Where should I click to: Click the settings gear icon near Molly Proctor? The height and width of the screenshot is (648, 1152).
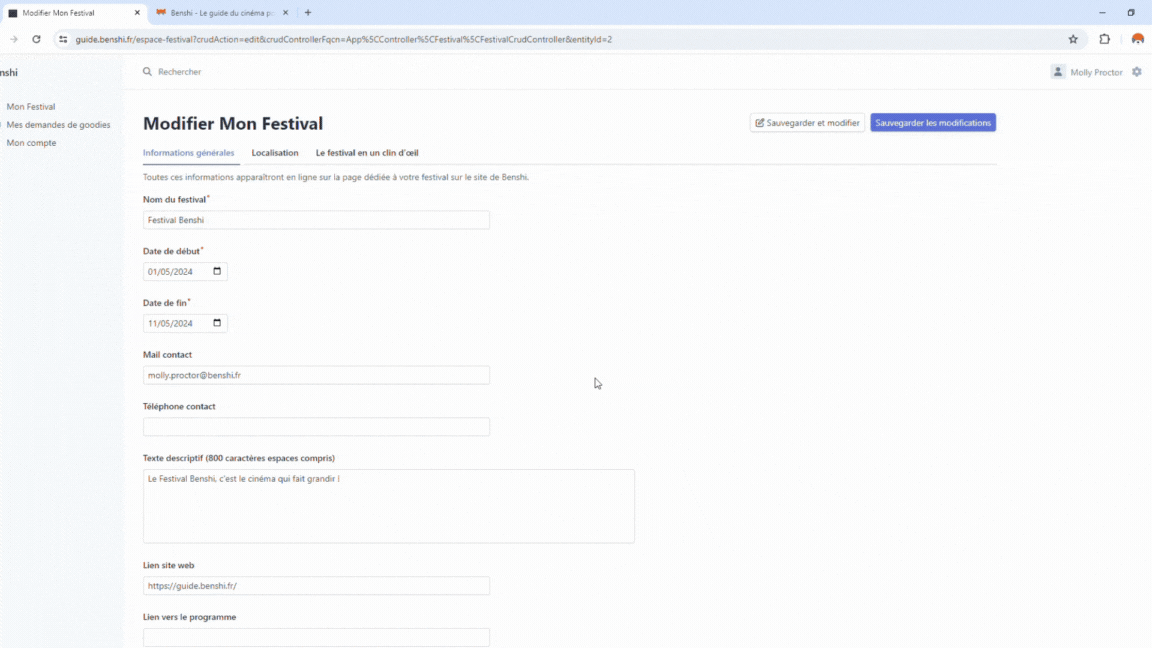[1136, 72]
